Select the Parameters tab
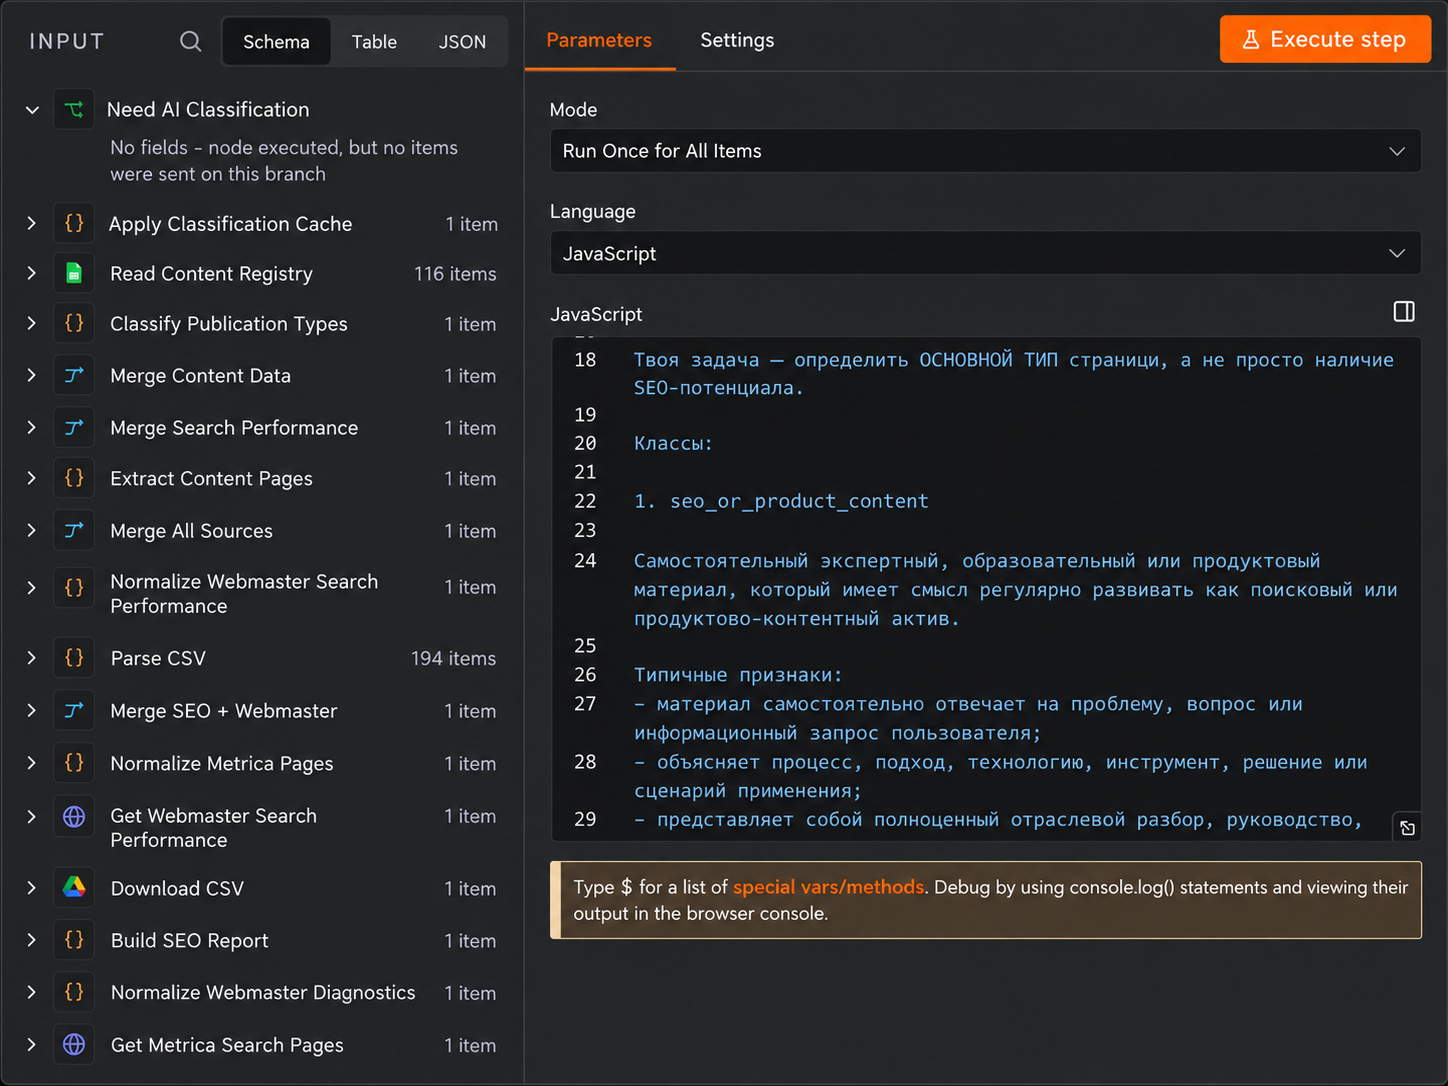 [x=599, y=40]
